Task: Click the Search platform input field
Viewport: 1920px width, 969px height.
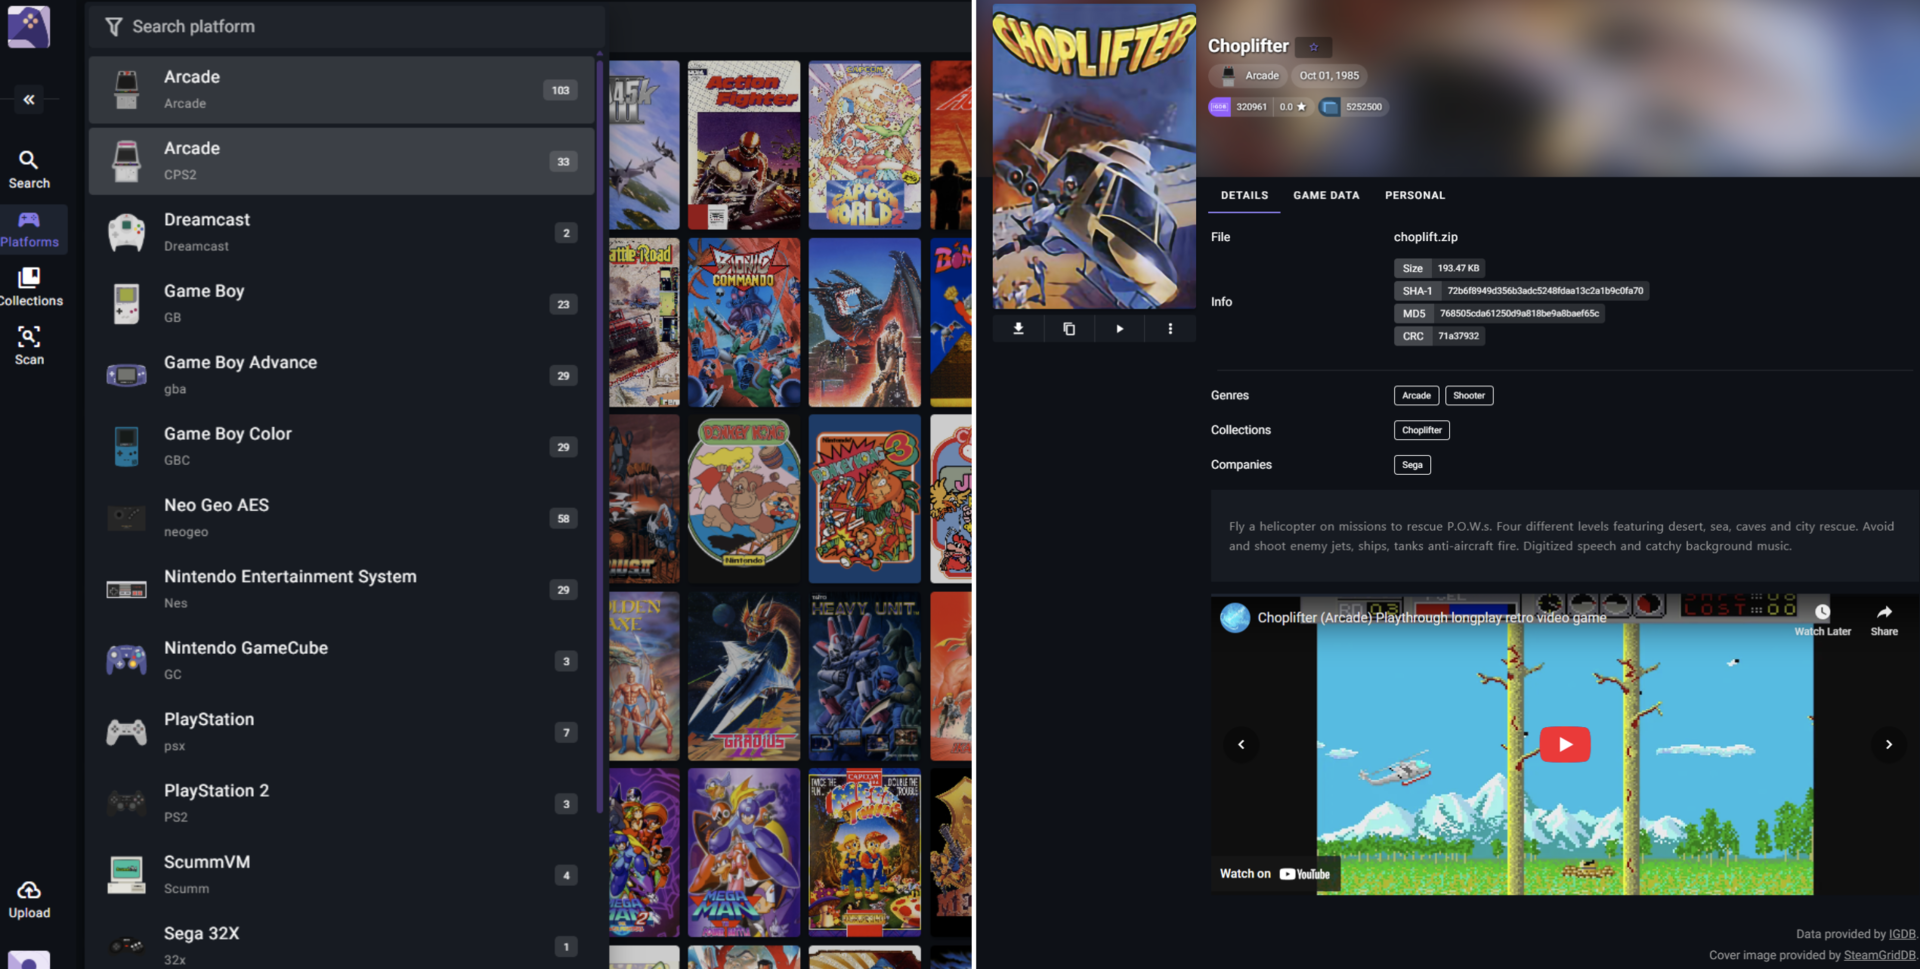Action: (346, 27)
